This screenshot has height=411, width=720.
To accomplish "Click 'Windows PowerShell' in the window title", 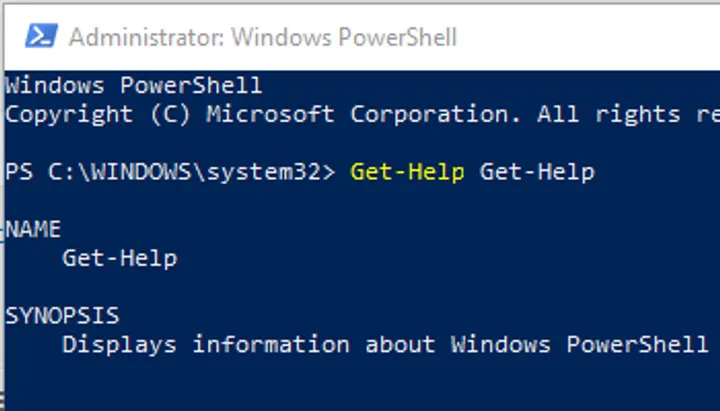I will [344, 38].
